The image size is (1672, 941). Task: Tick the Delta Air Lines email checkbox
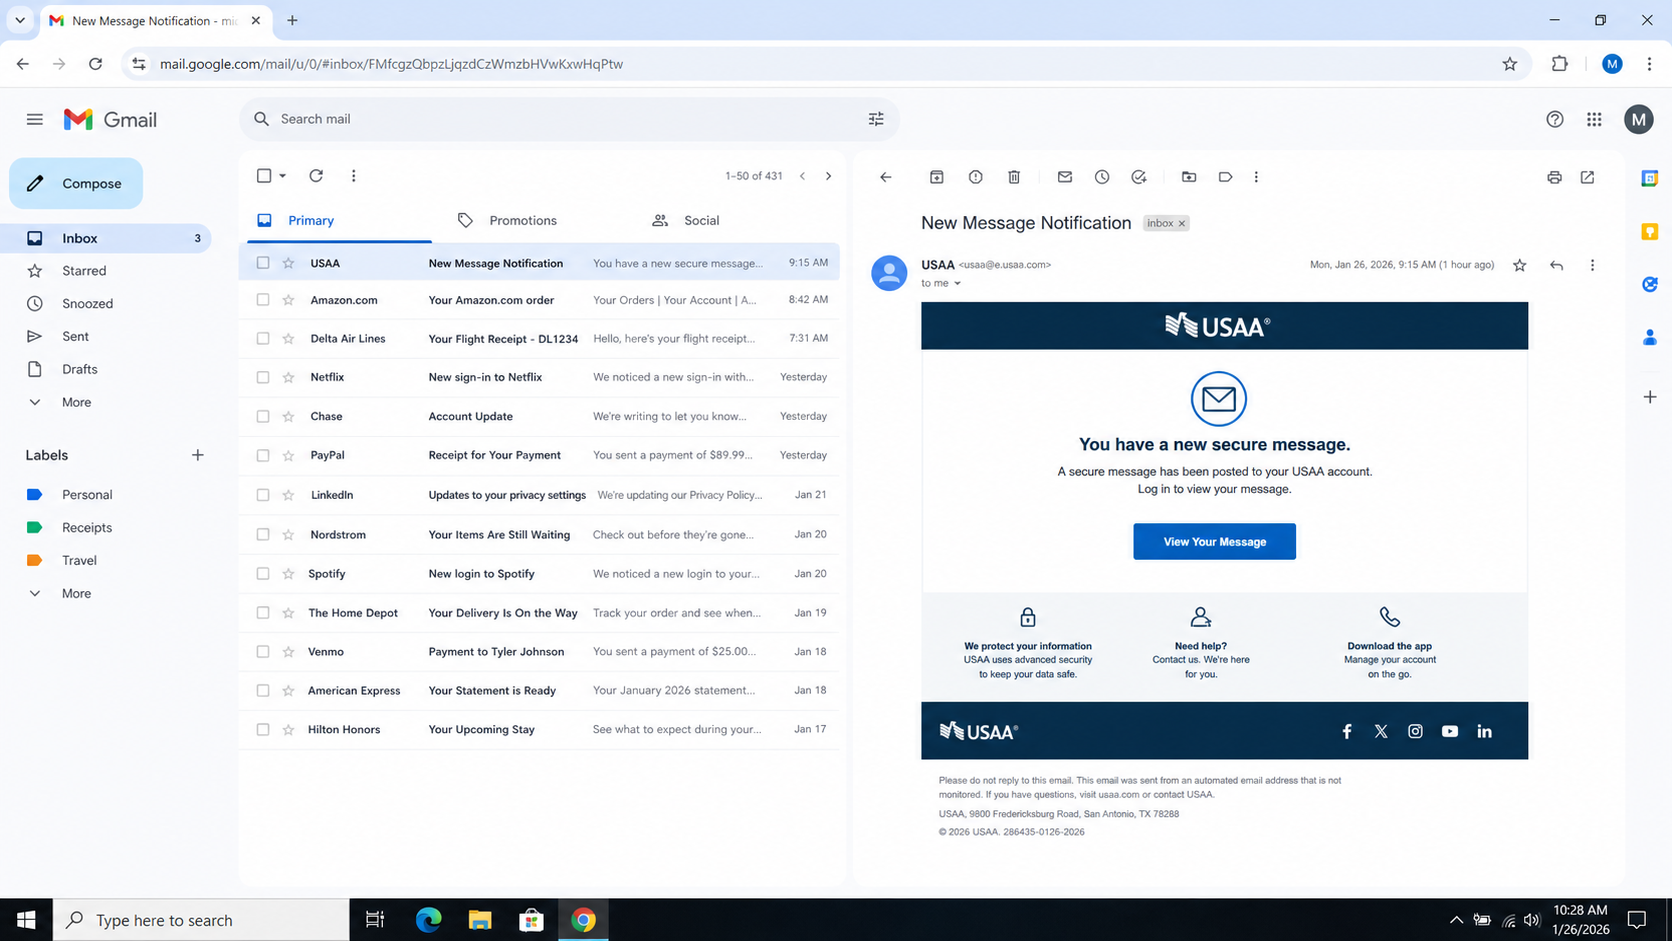coord(263,338)
